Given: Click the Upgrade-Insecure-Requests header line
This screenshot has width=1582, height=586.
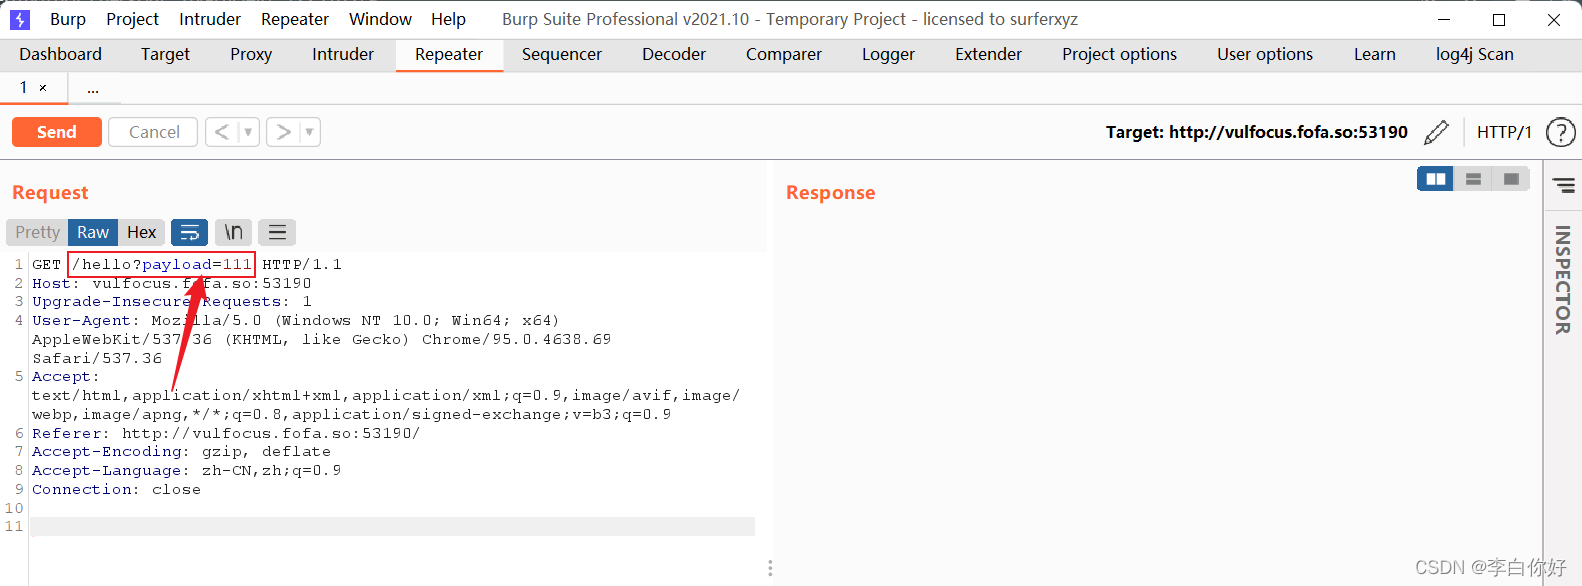Looking at the screenshot, I should click(172, 302).
